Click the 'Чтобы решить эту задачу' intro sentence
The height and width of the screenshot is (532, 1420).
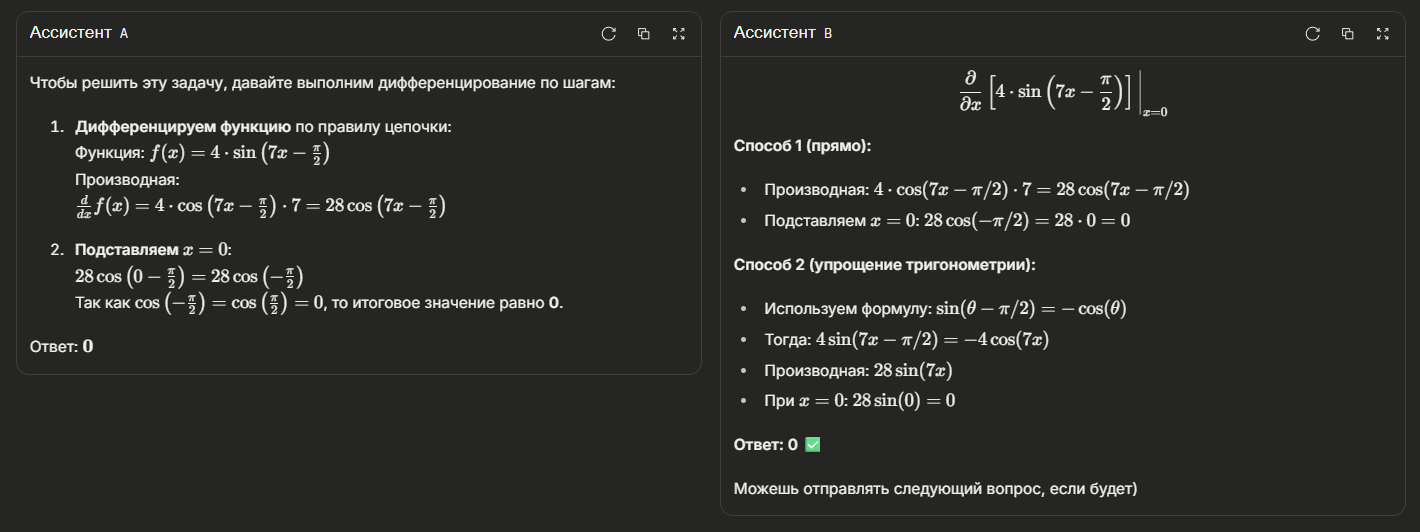pos(322,82)
